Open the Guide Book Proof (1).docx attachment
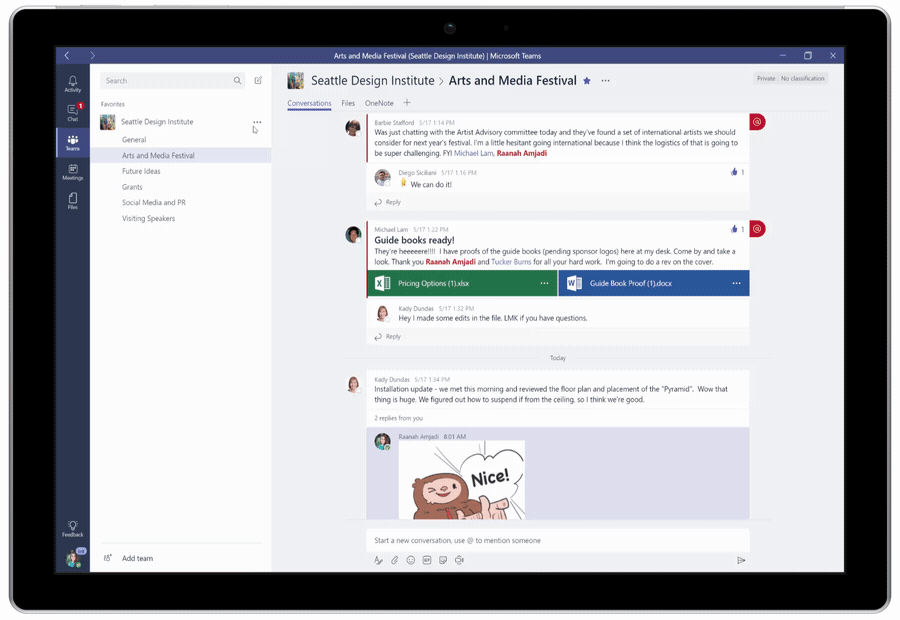The image size is (900, 620). [654, 283]
